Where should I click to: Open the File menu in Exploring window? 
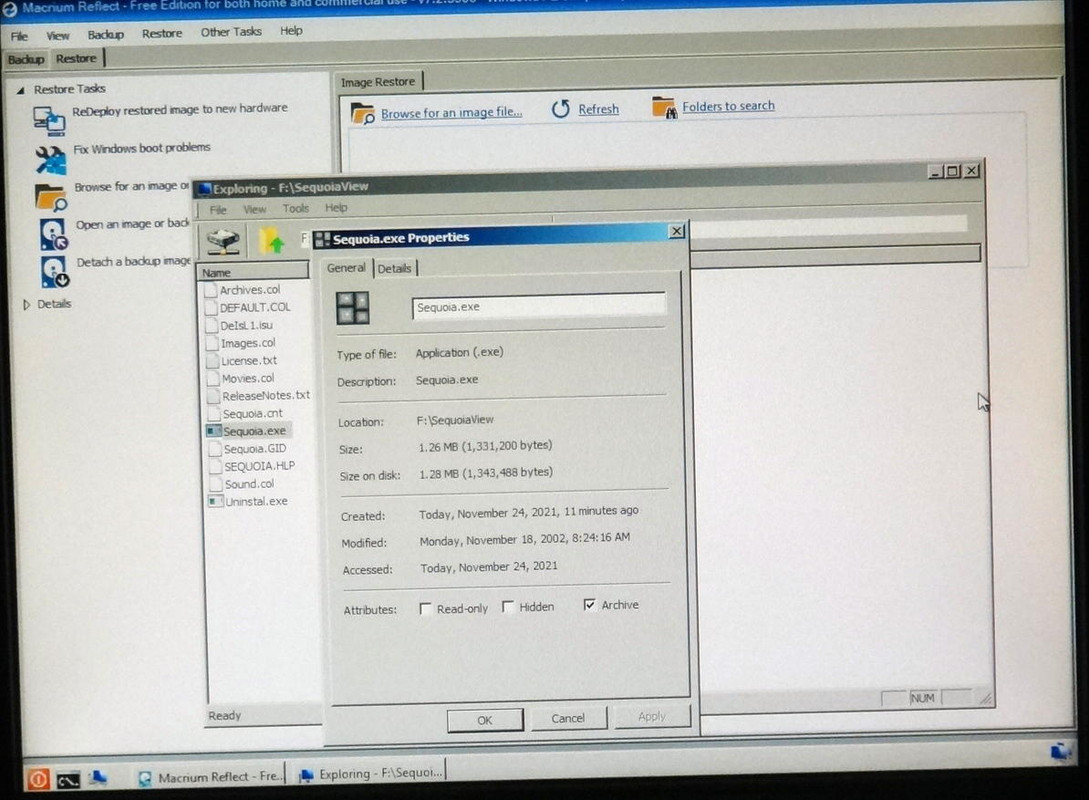click(218, 210)
